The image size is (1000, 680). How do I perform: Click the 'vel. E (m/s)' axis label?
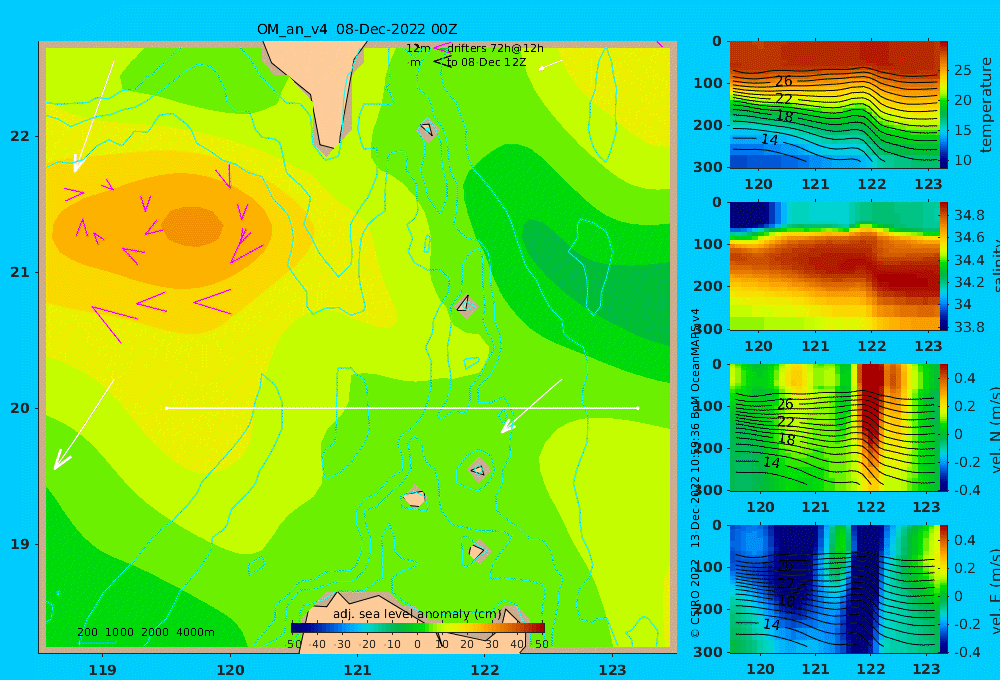pos(994,590)
